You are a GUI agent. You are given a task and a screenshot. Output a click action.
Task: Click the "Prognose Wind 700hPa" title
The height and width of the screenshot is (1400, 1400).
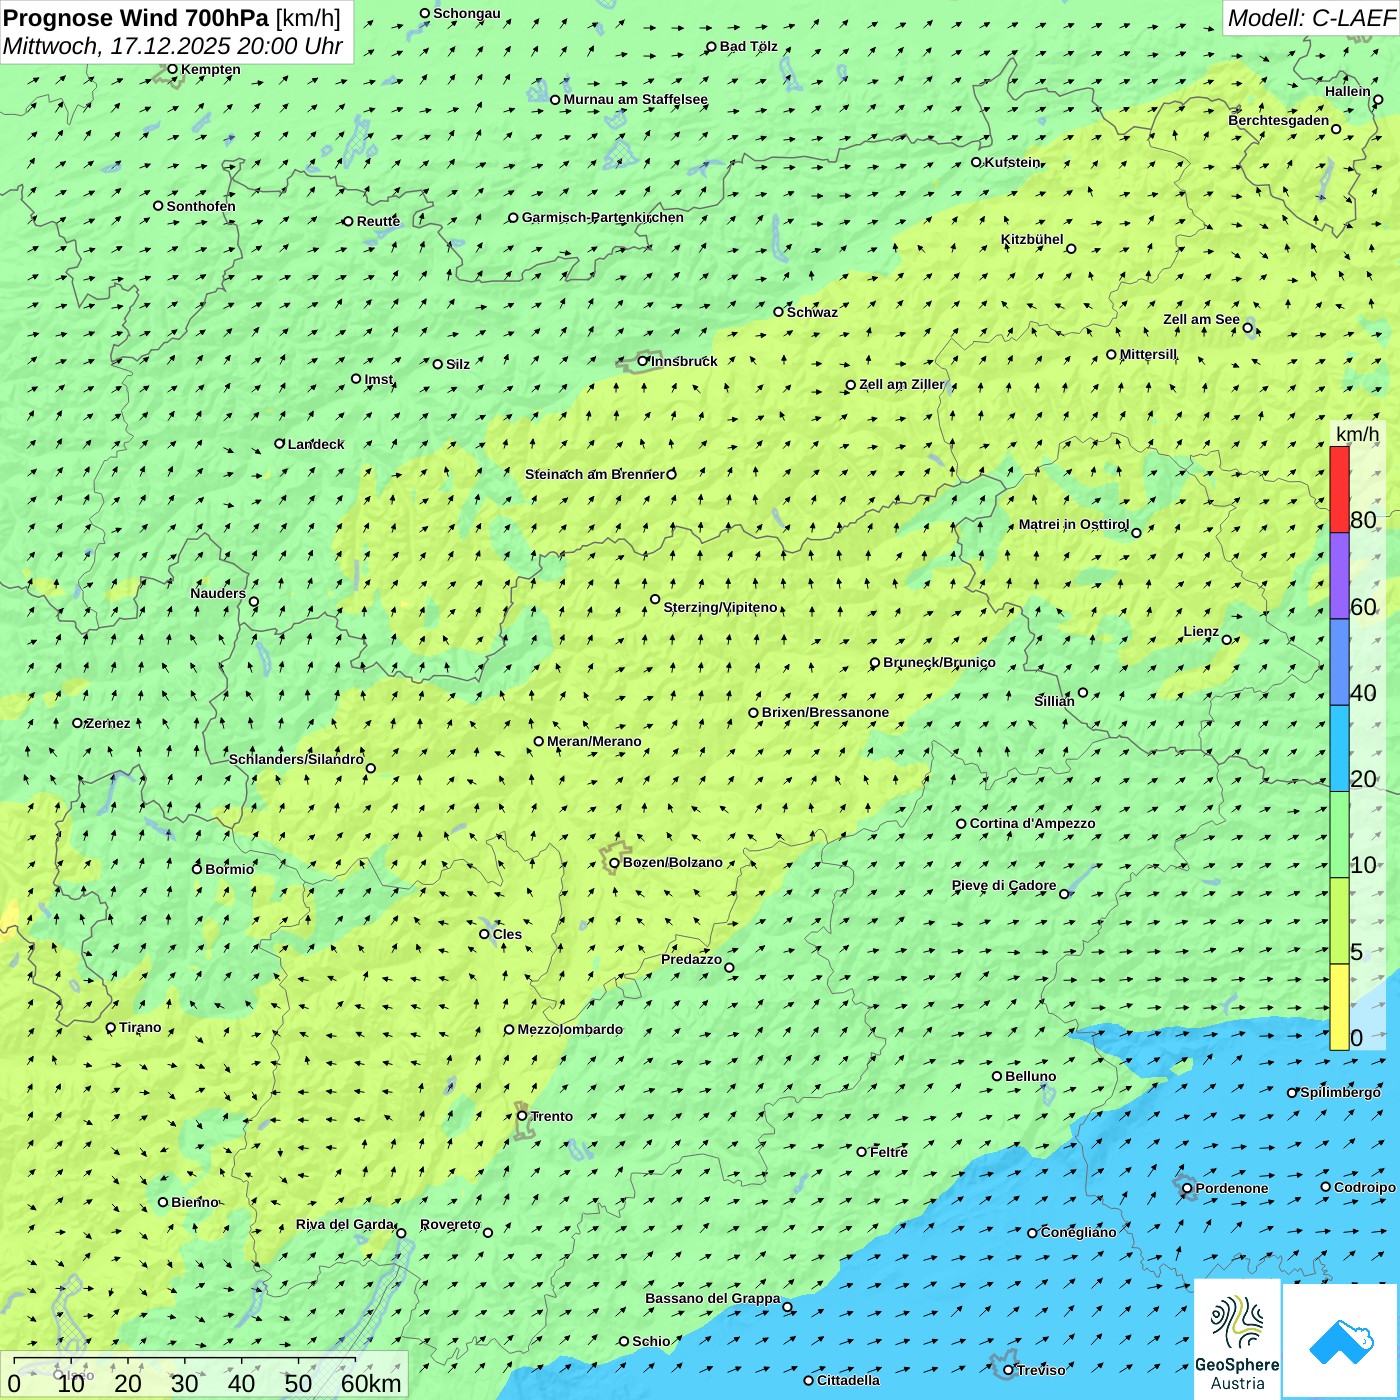coord(137,18)
